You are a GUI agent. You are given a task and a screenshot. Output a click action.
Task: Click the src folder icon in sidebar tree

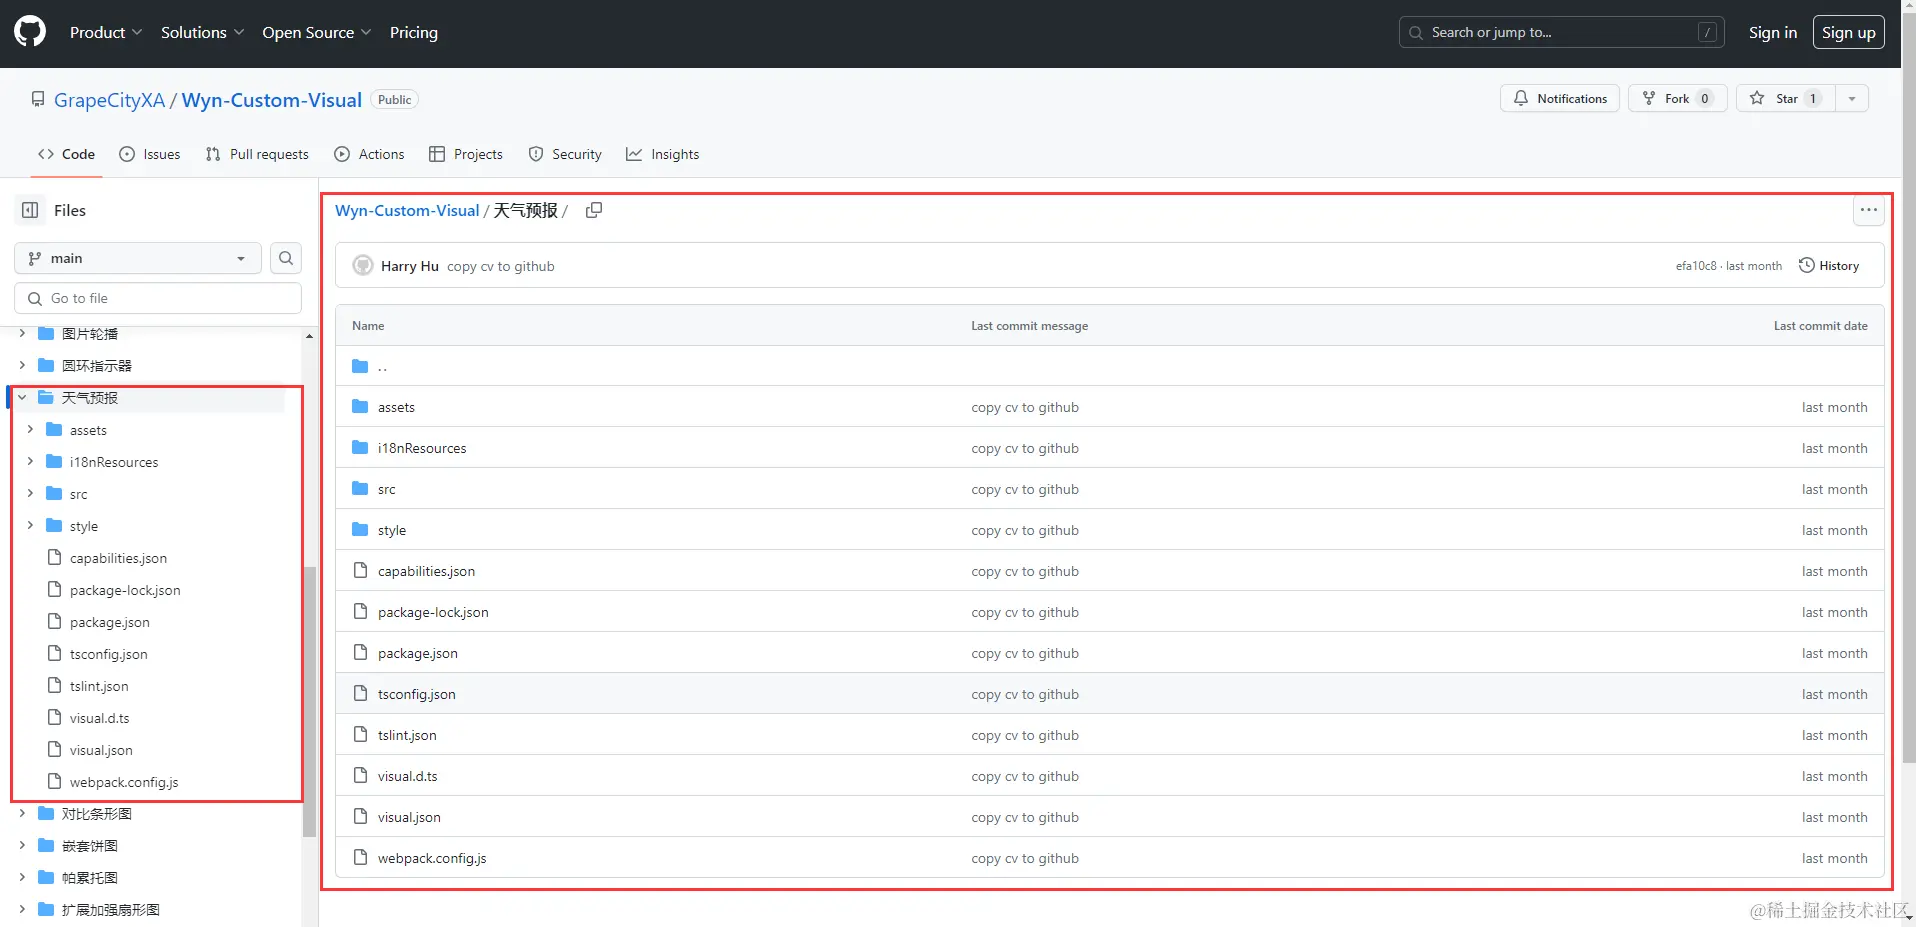tap(54, 494)
